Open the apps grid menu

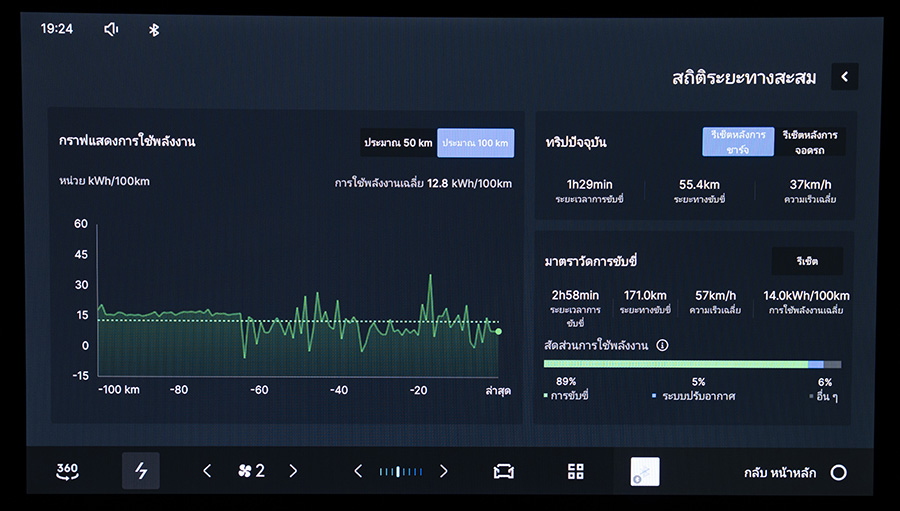575,471
